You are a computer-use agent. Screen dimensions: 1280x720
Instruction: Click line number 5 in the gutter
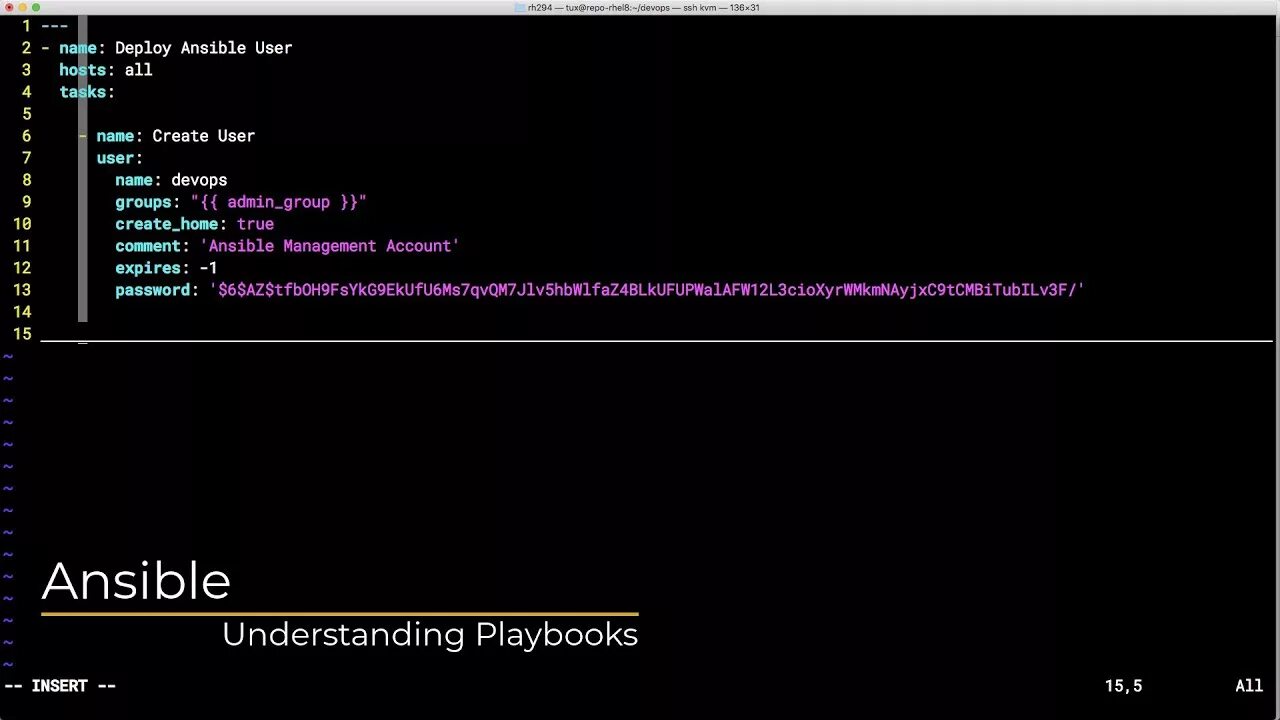click(26, 114)
